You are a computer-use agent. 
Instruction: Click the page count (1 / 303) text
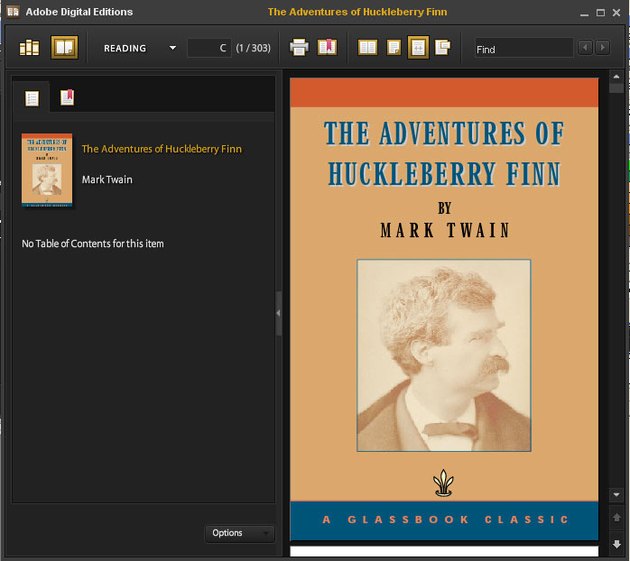(253, 48)
